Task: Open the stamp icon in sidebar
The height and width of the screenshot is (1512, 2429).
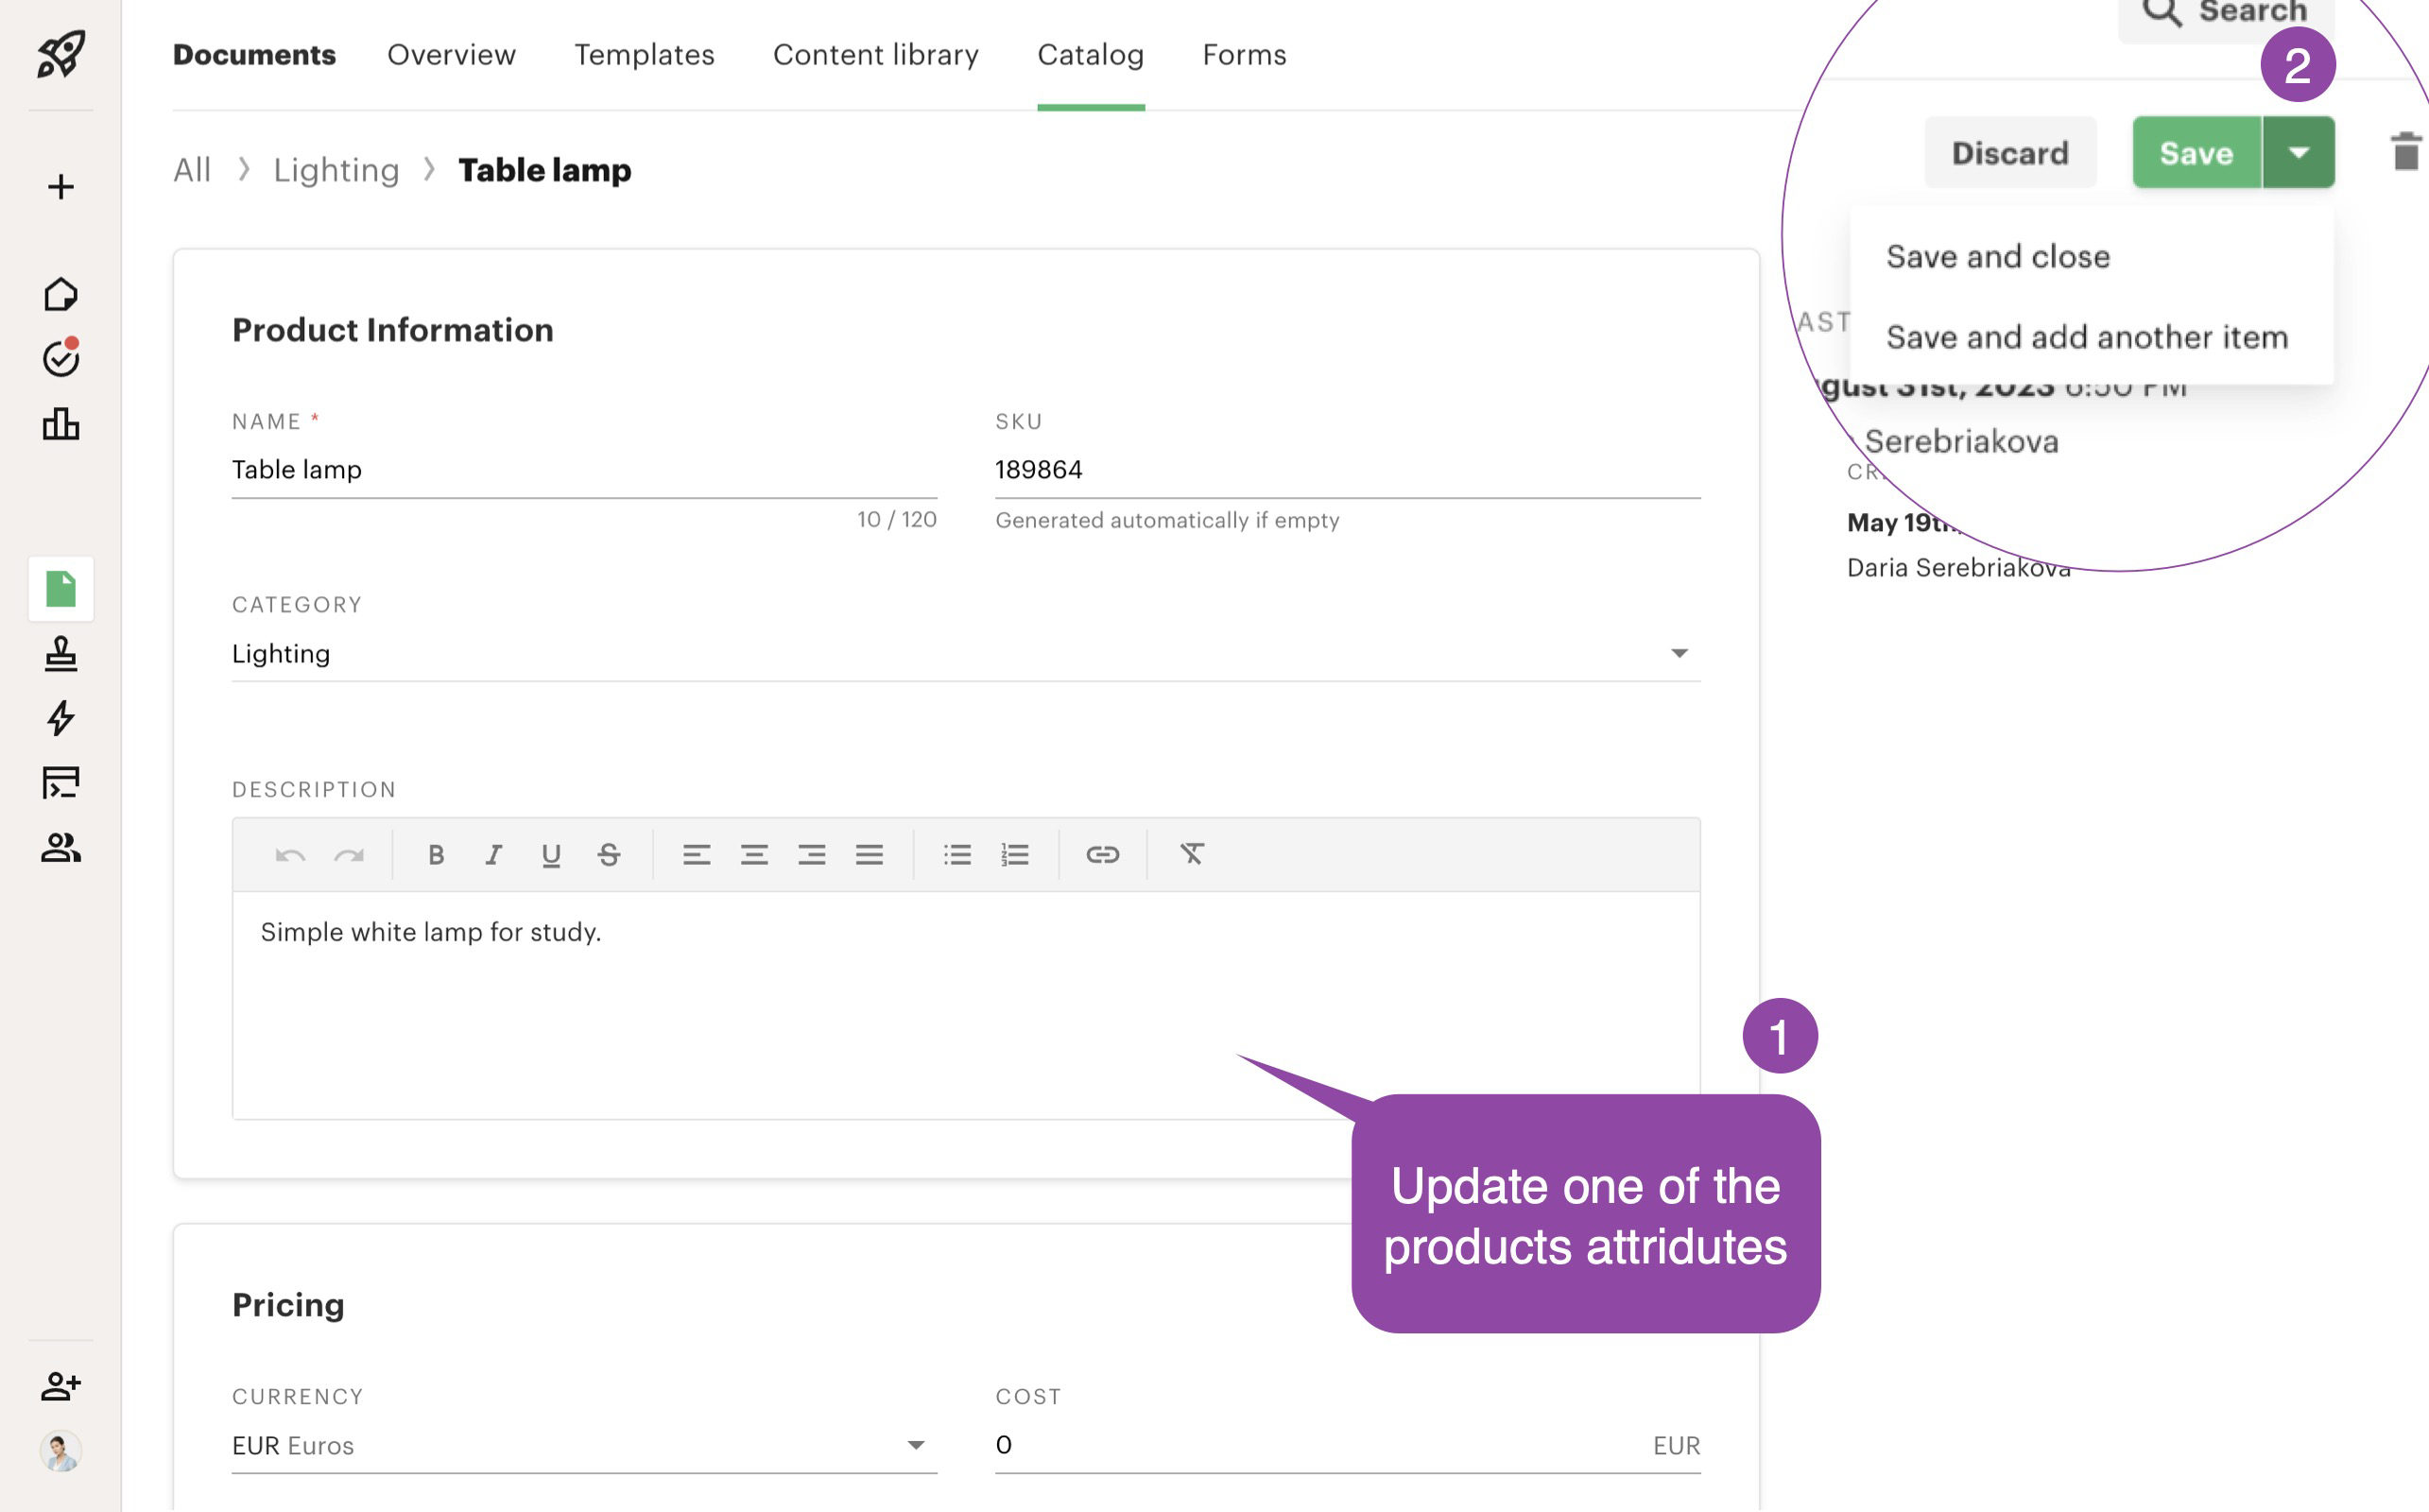Action: (61, 654)
